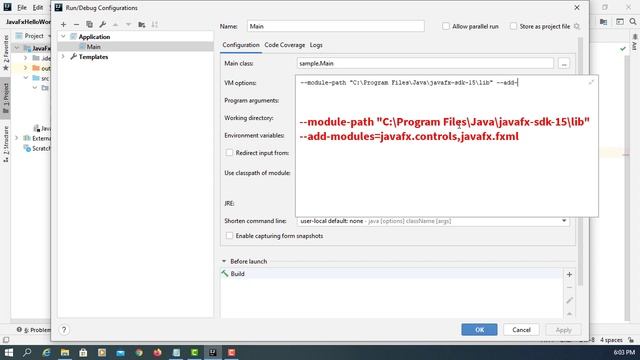
Task: Open the red recorder app in taskbar
Action: [x=231, y=352]
